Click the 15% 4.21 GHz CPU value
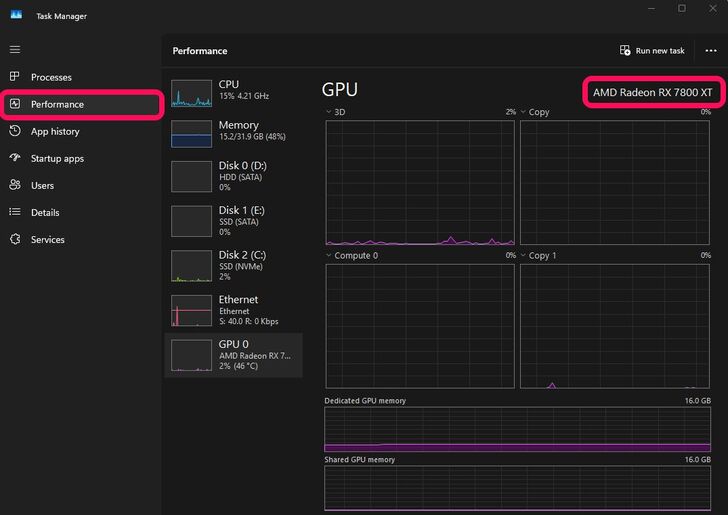 [244, 96]
